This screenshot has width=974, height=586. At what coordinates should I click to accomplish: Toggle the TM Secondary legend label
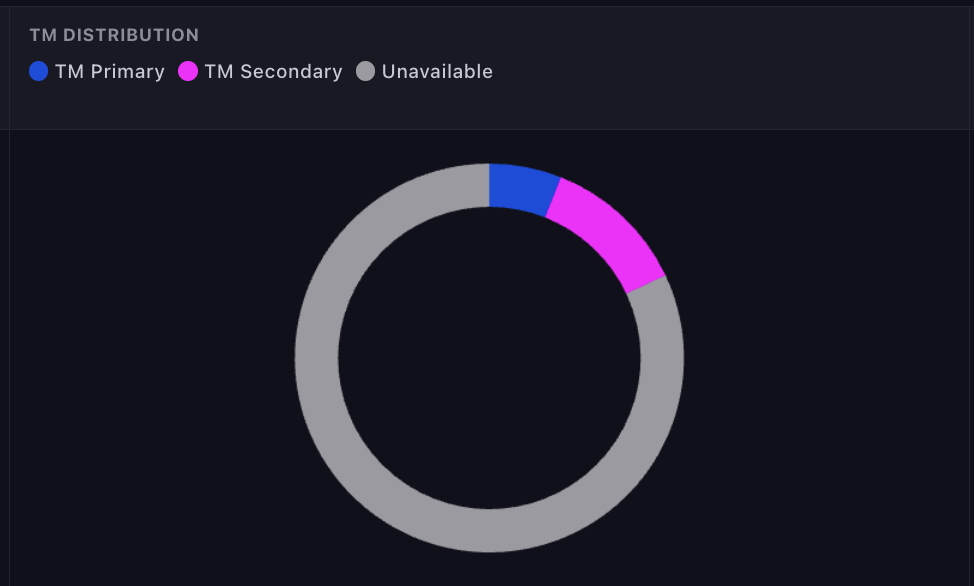pos(273,72)
